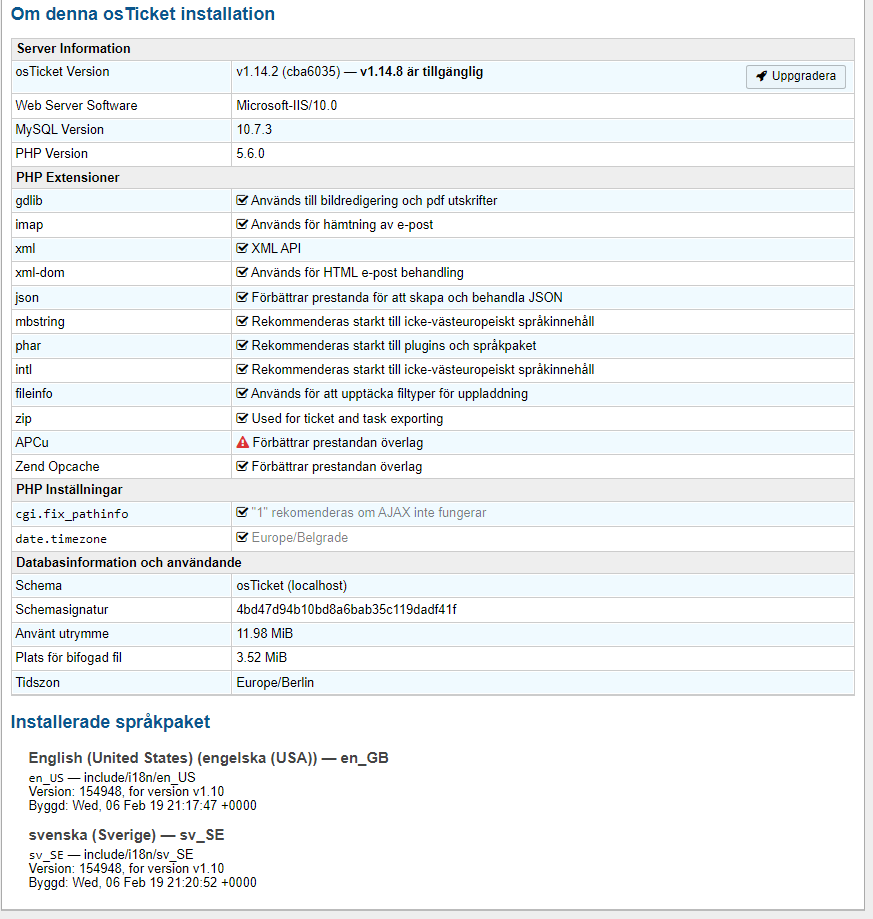Click the check icon in the phar row
873x919 pixels.
pos(242,346)
